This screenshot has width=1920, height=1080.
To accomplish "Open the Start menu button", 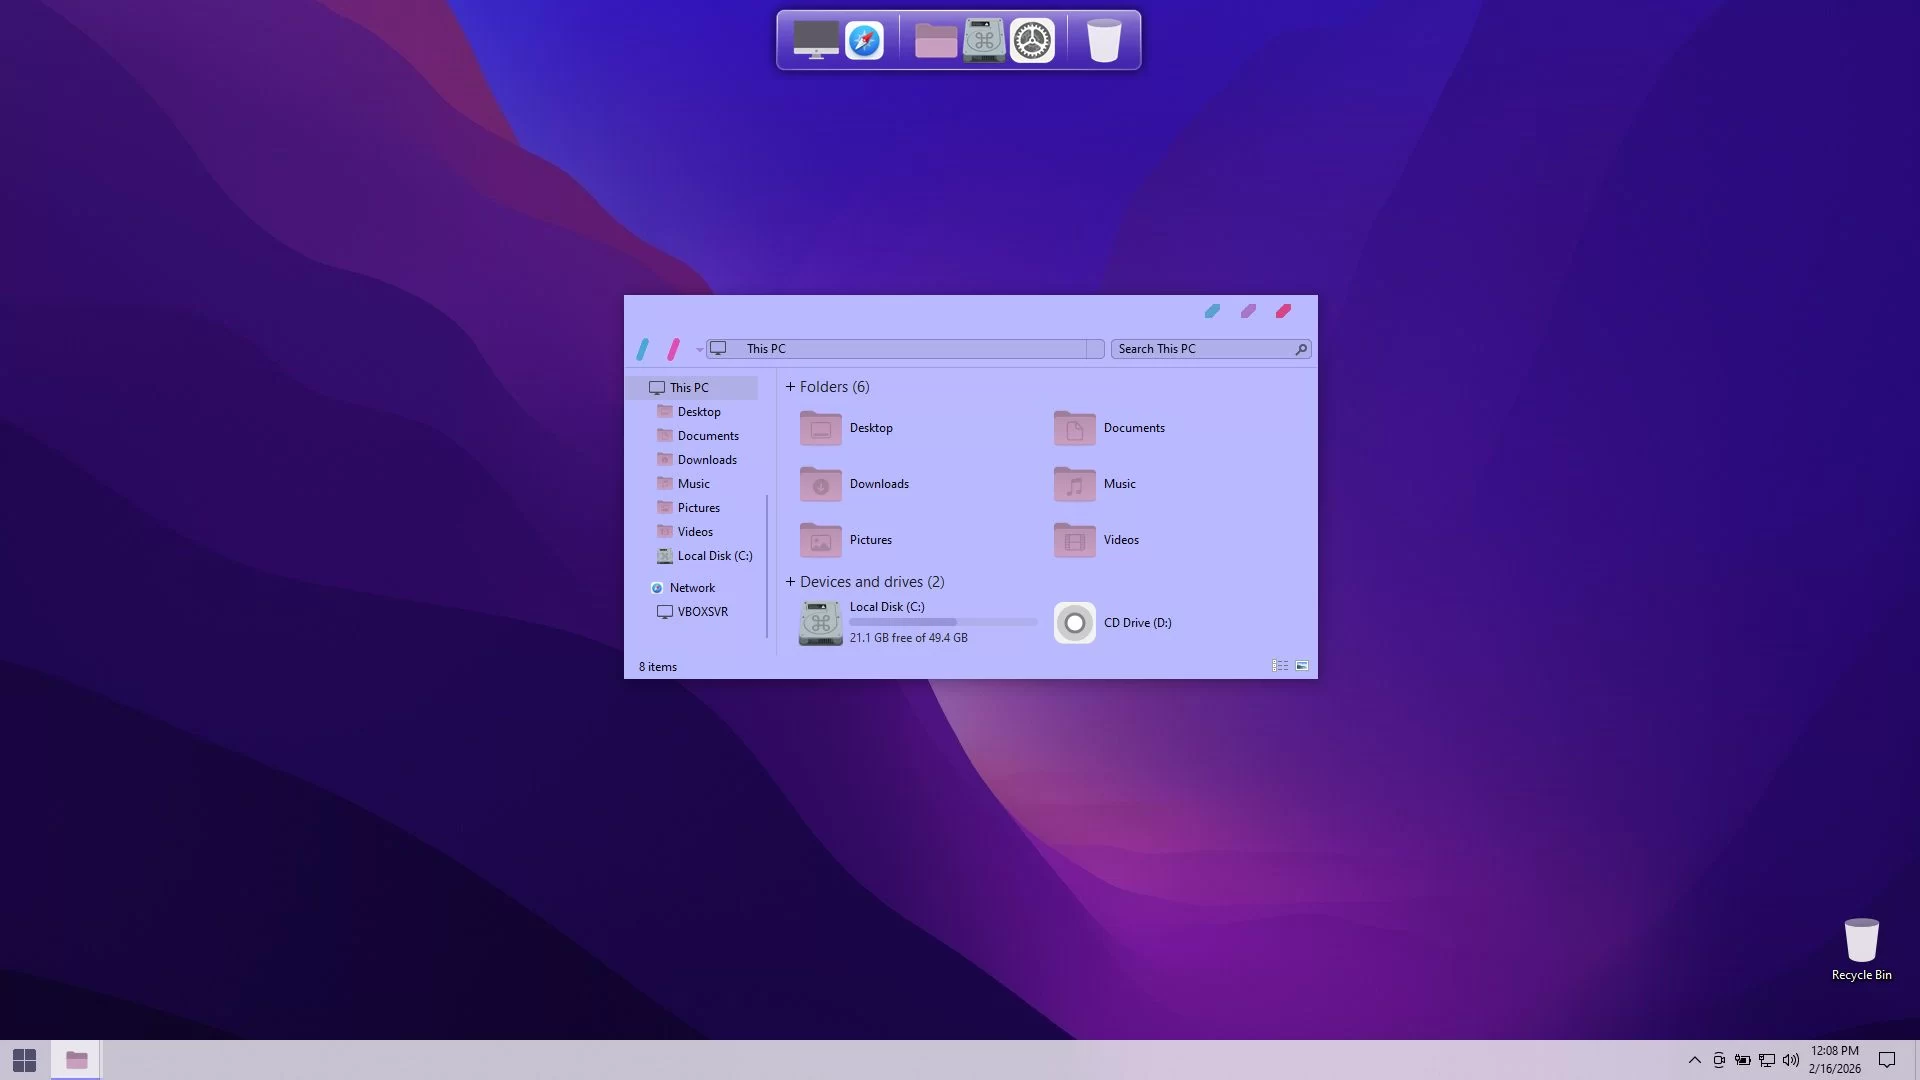I will pyautogui.click(x=24, y=1060).
